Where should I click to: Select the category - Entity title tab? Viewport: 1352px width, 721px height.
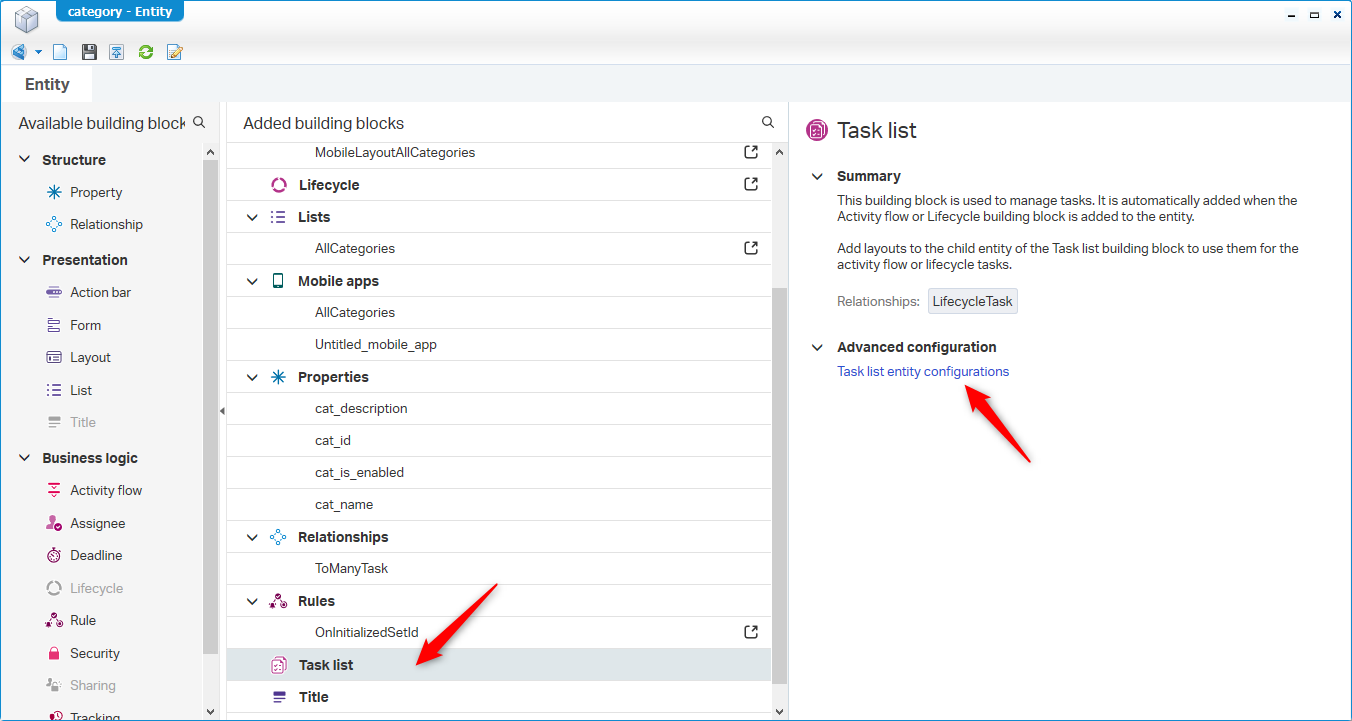[x=120, y=12]
